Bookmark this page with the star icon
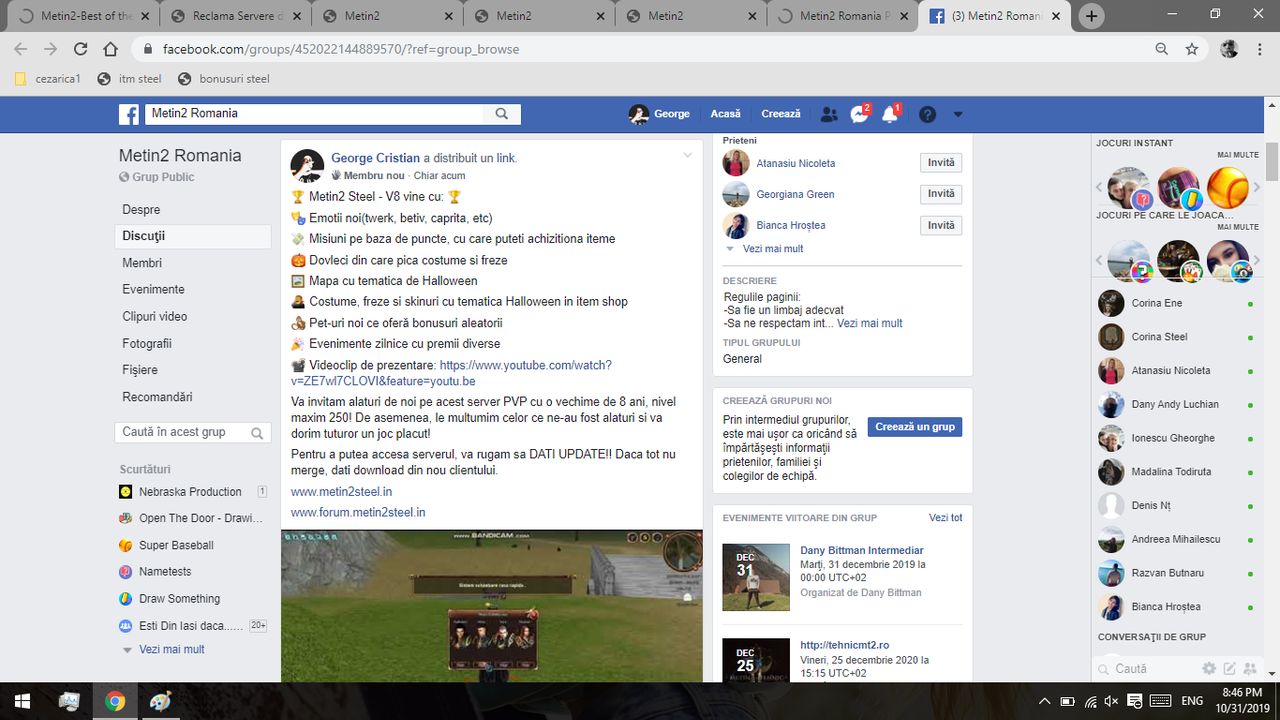1280x720 pixels. (x=1192, y=49)
